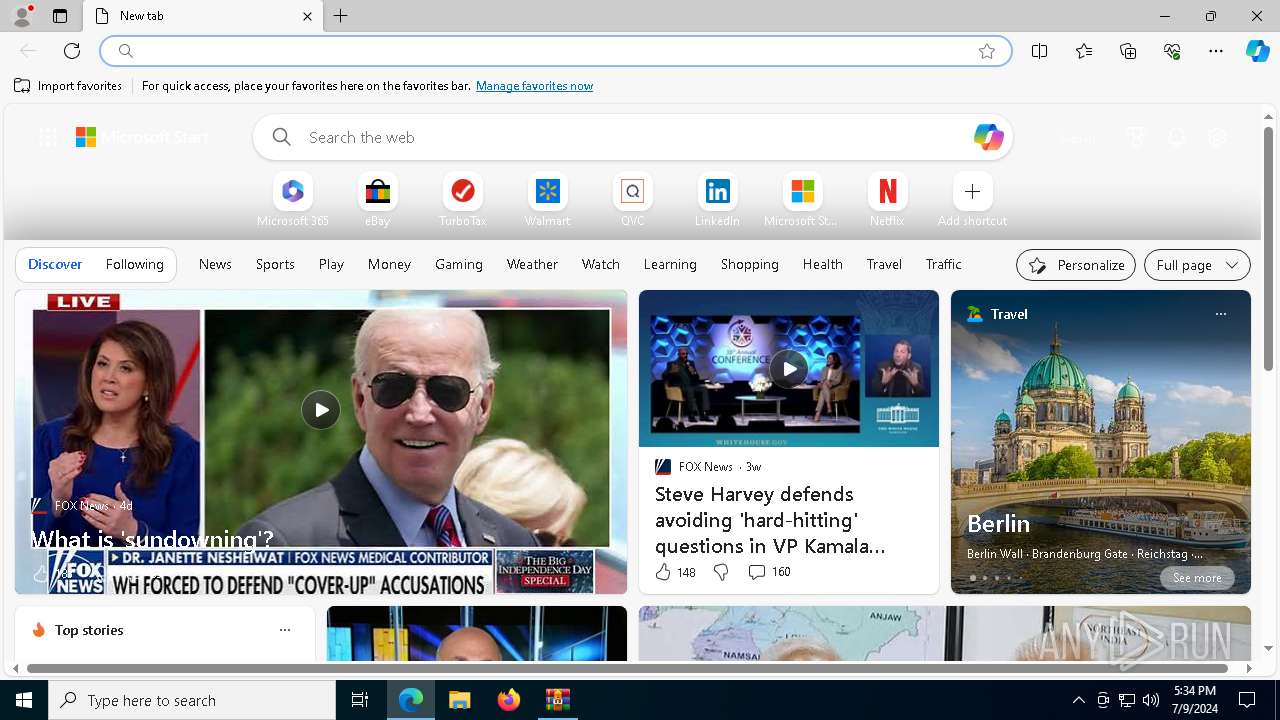The image size is (1280, 720).
Task: Add this page to favorites star
Action: pos(987,51)
